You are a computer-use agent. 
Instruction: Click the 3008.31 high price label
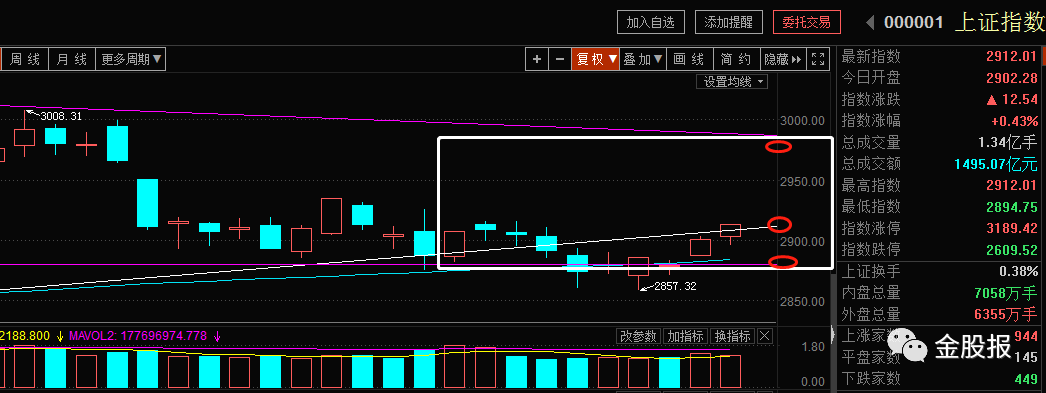(61, 116)
